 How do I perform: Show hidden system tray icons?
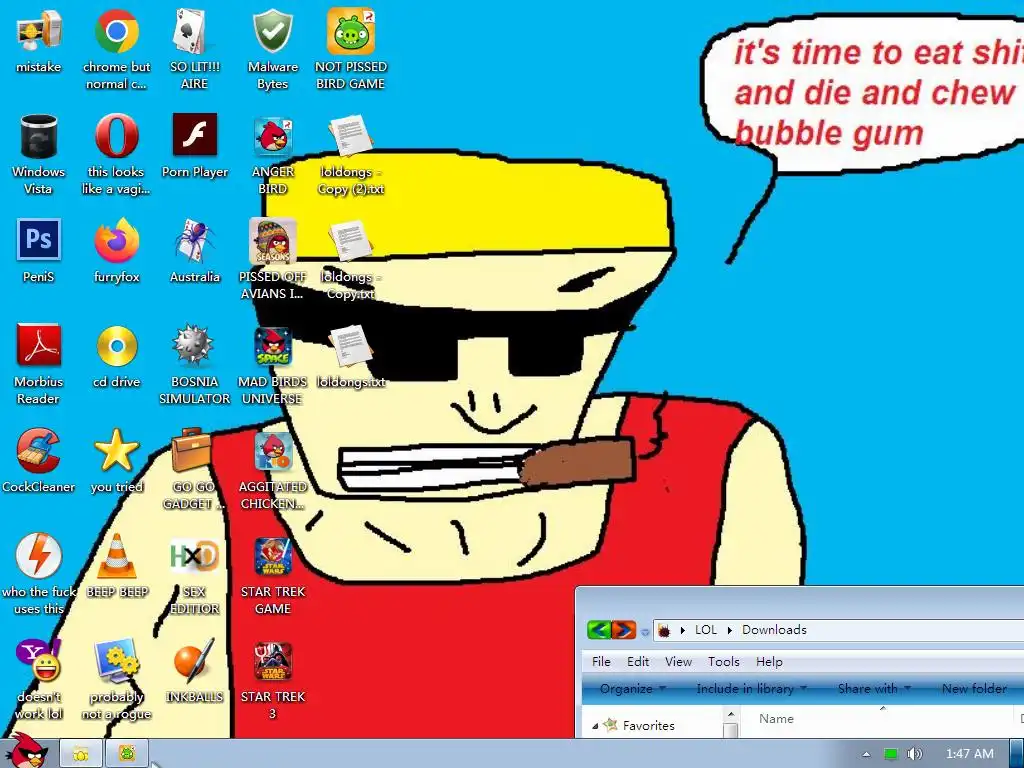coord(866,754)
